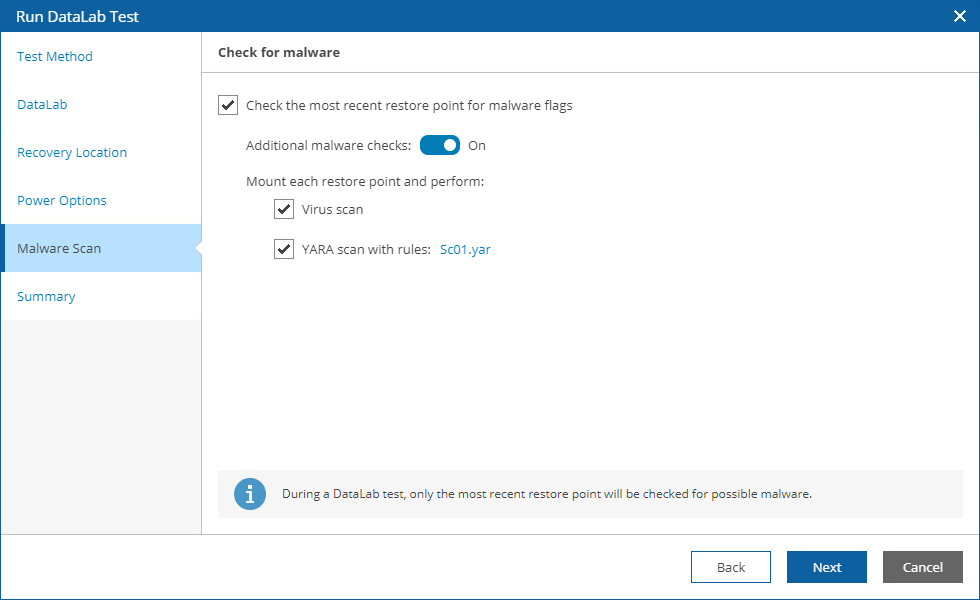This screenshot has width=980, height=600.
Task: Uncheck the YARA scan with rules option
Action: pos(284,249)
